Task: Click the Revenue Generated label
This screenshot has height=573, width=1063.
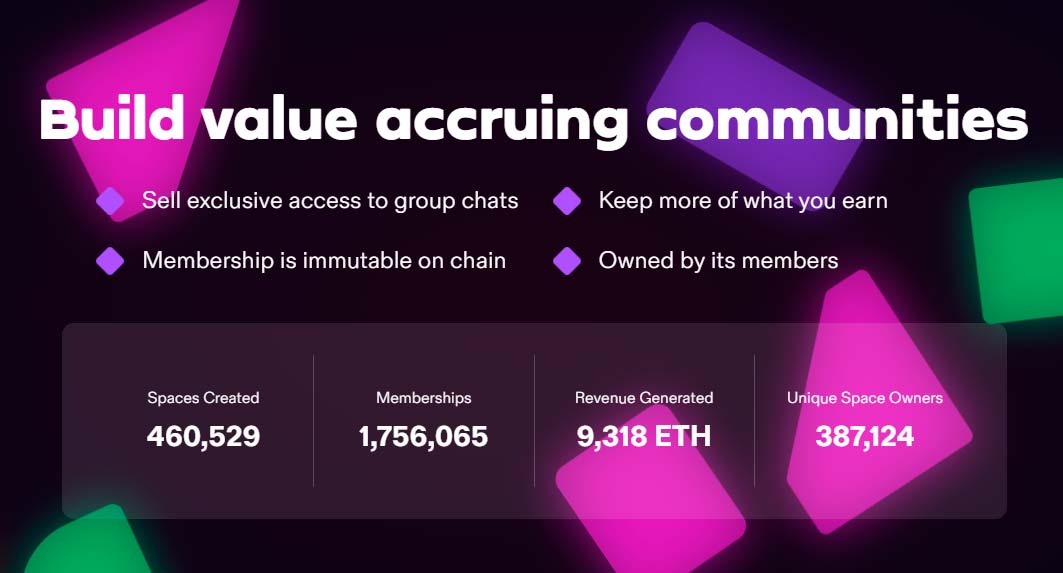Action: [644, 398]
